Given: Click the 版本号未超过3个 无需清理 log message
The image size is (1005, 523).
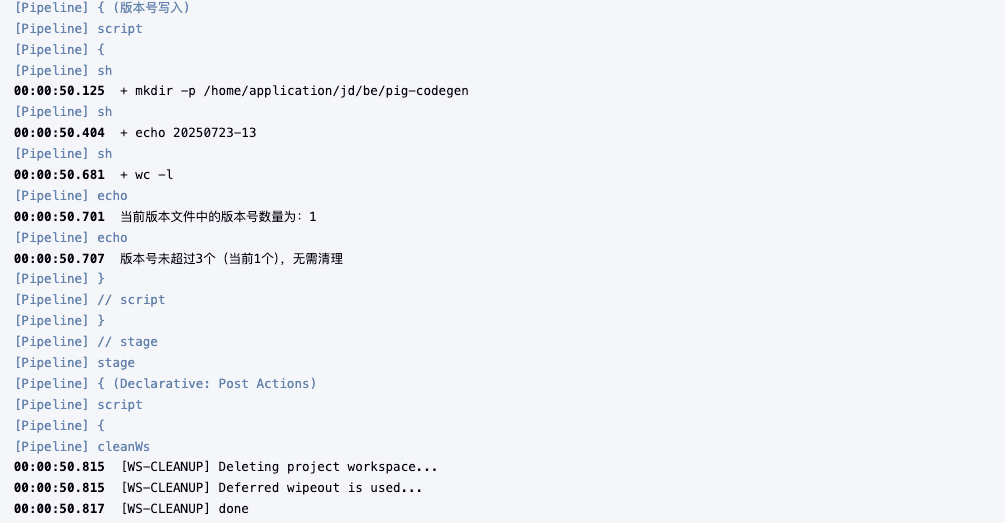Looking at the screenshot, I should [231, 259].
